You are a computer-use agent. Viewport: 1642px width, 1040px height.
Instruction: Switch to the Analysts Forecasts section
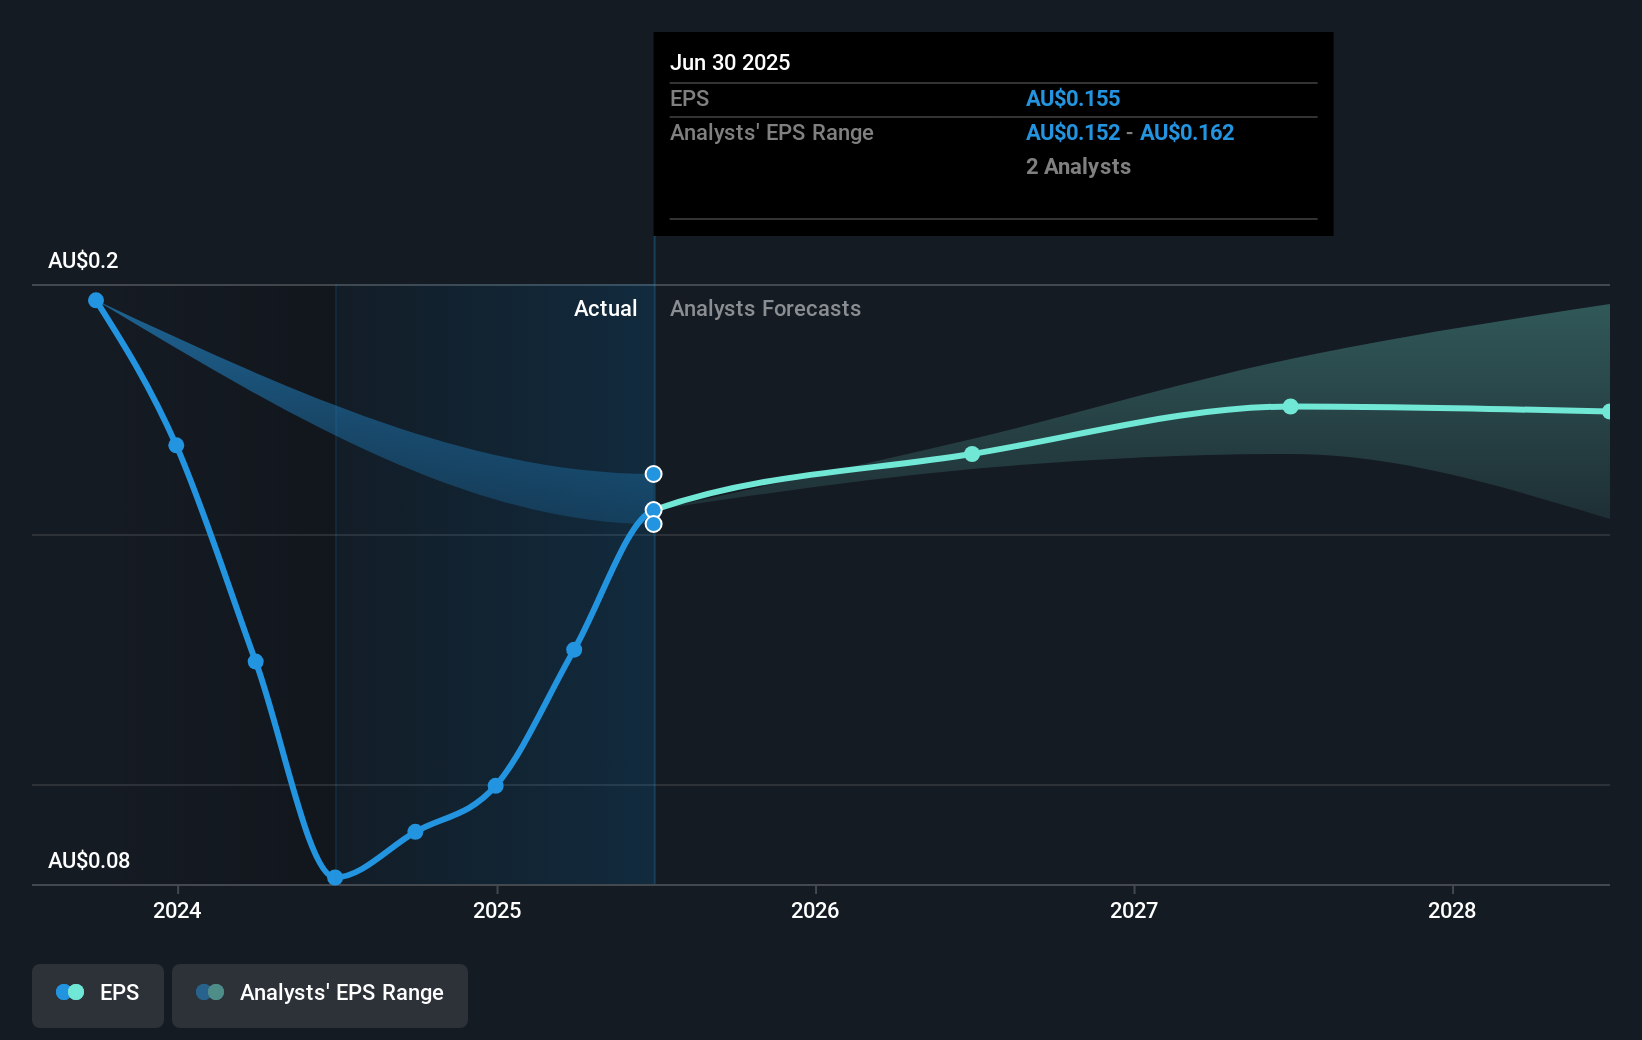(x=765, y=308)
